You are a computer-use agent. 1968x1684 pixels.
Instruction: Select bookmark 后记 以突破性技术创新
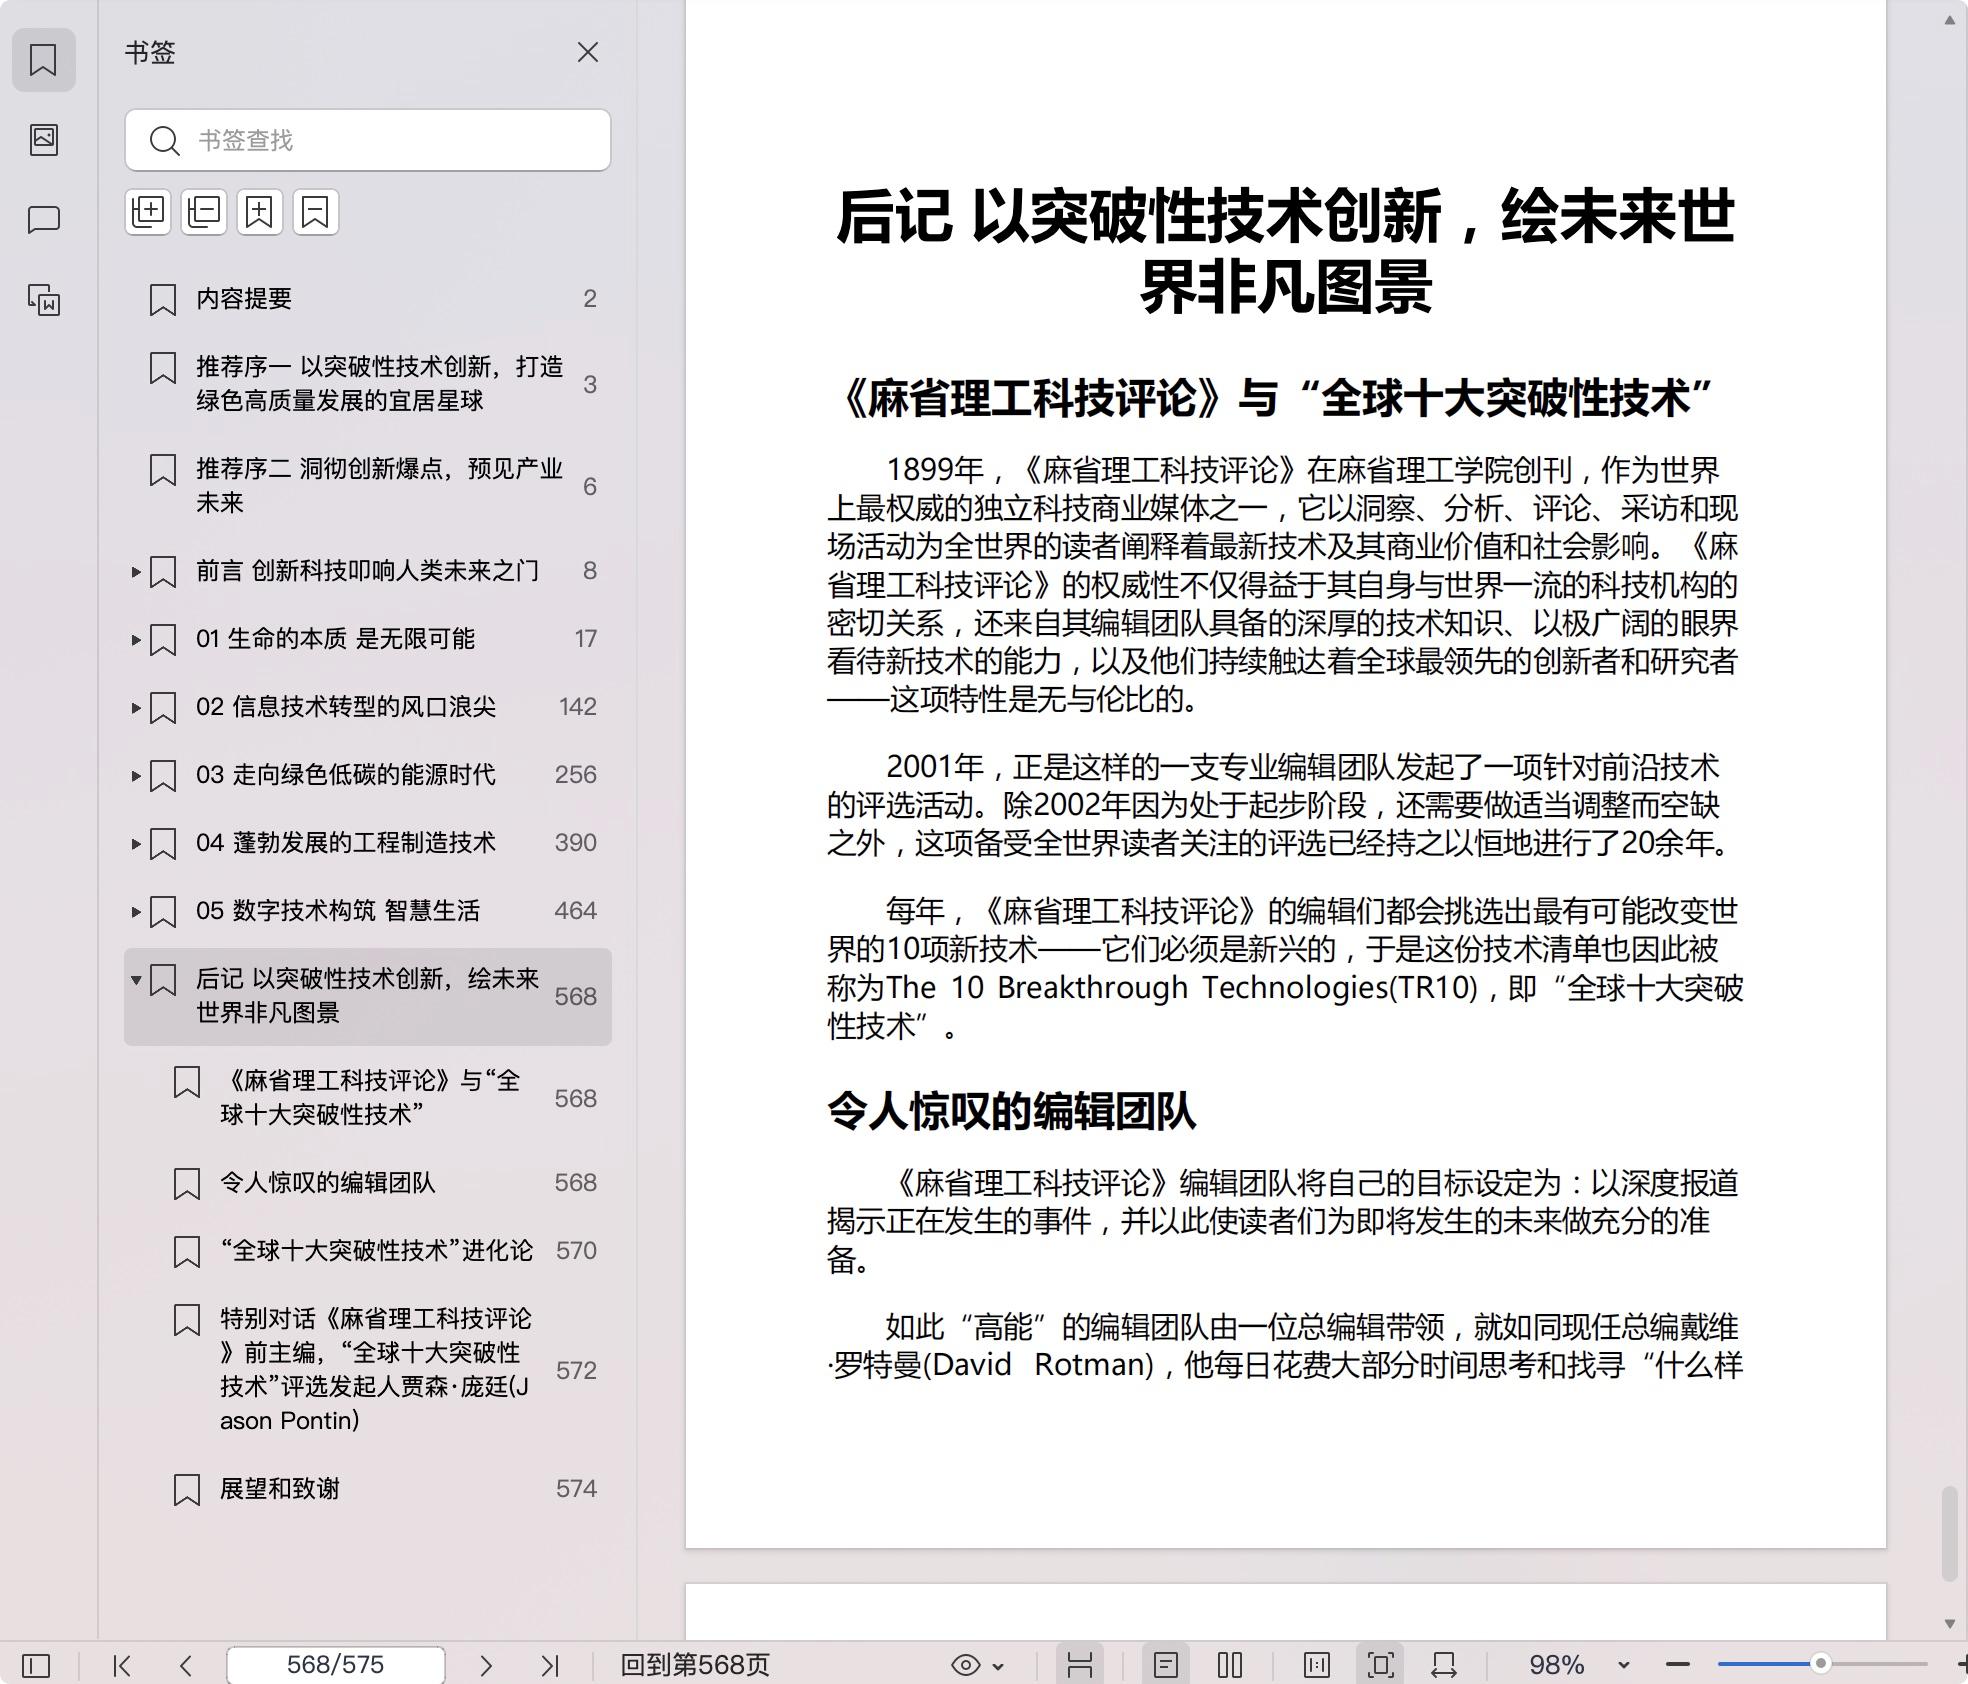pyautogui.click(x=368, y=997)
